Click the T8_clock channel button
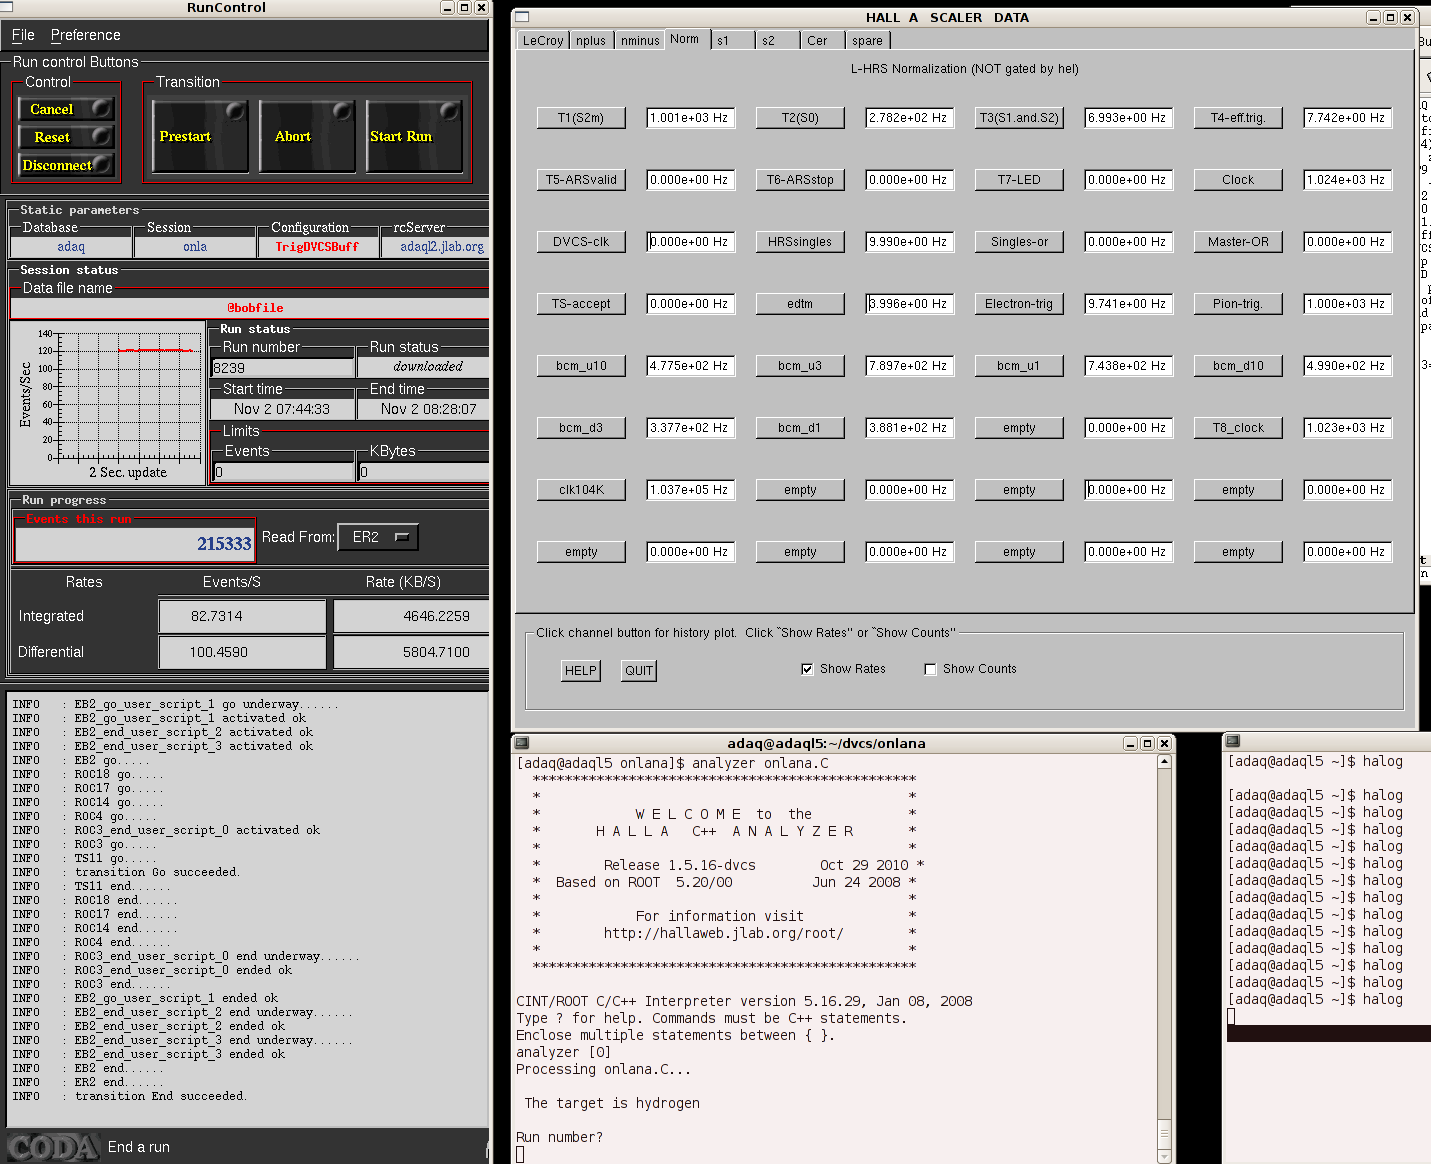This screenshot has width=1431, height=1164. pos(1238,428)
